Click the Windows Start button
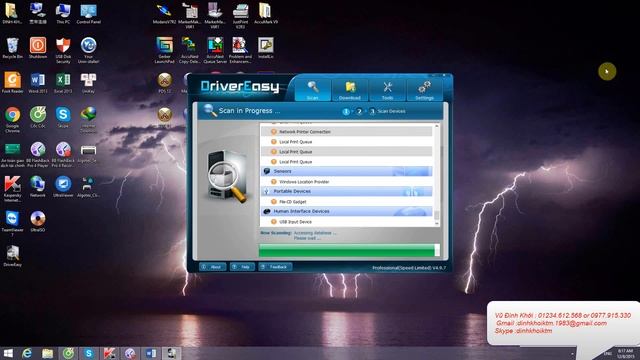Screen dimensions: 640x360 coord(8,353)
